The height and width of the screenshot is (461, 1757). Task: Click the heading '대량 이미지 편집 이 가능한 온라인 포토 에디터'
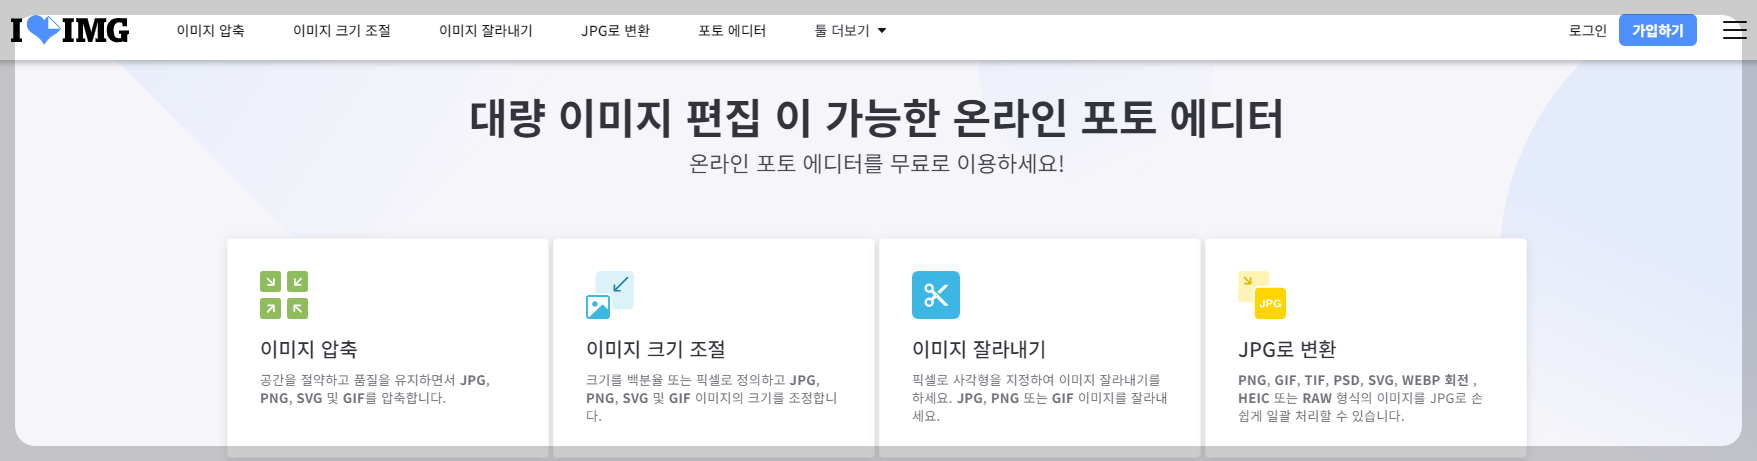coord(877,118)
